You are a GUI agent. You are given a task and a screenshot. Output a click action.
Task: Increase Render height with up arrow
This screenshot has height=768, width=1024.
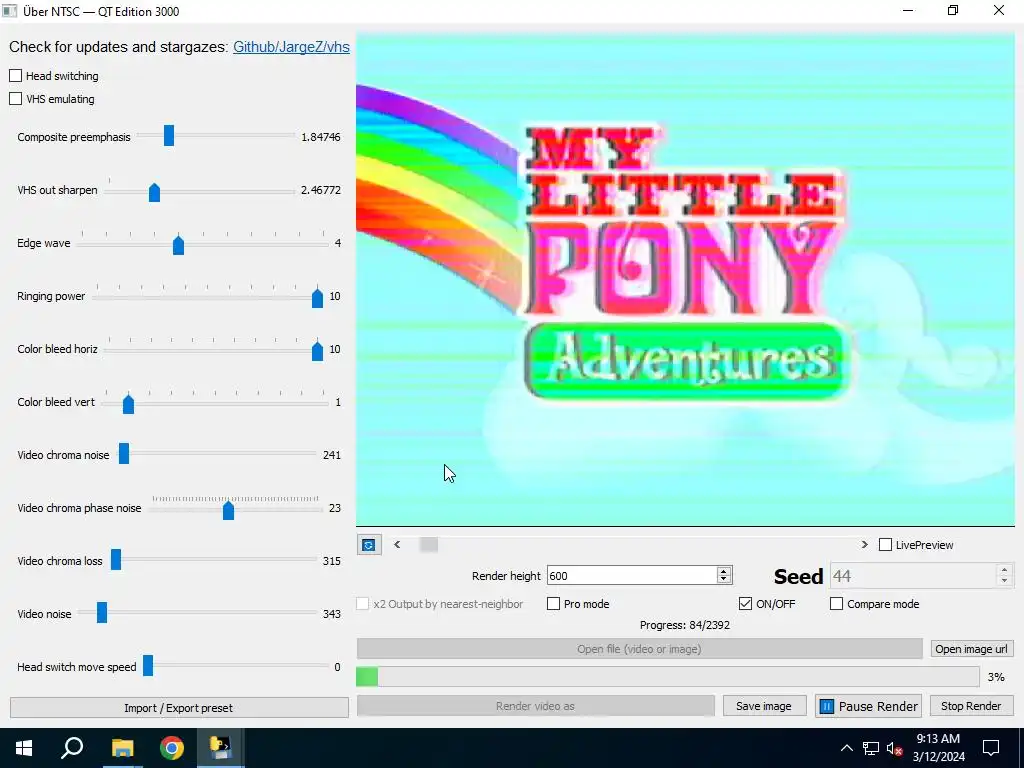pyautogui.click(x=723, y=571)
